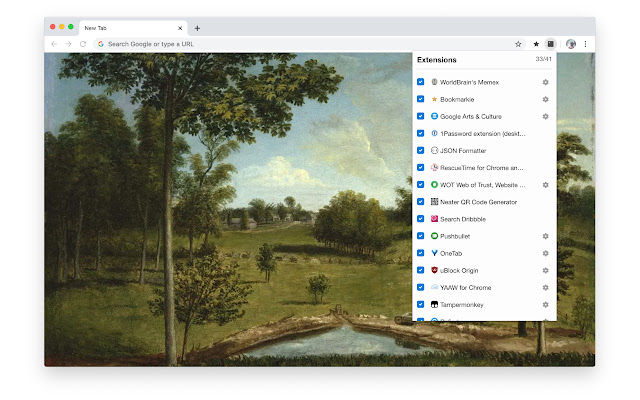
Task: Open uBlock Origin options gear
Action: [545, 271]
